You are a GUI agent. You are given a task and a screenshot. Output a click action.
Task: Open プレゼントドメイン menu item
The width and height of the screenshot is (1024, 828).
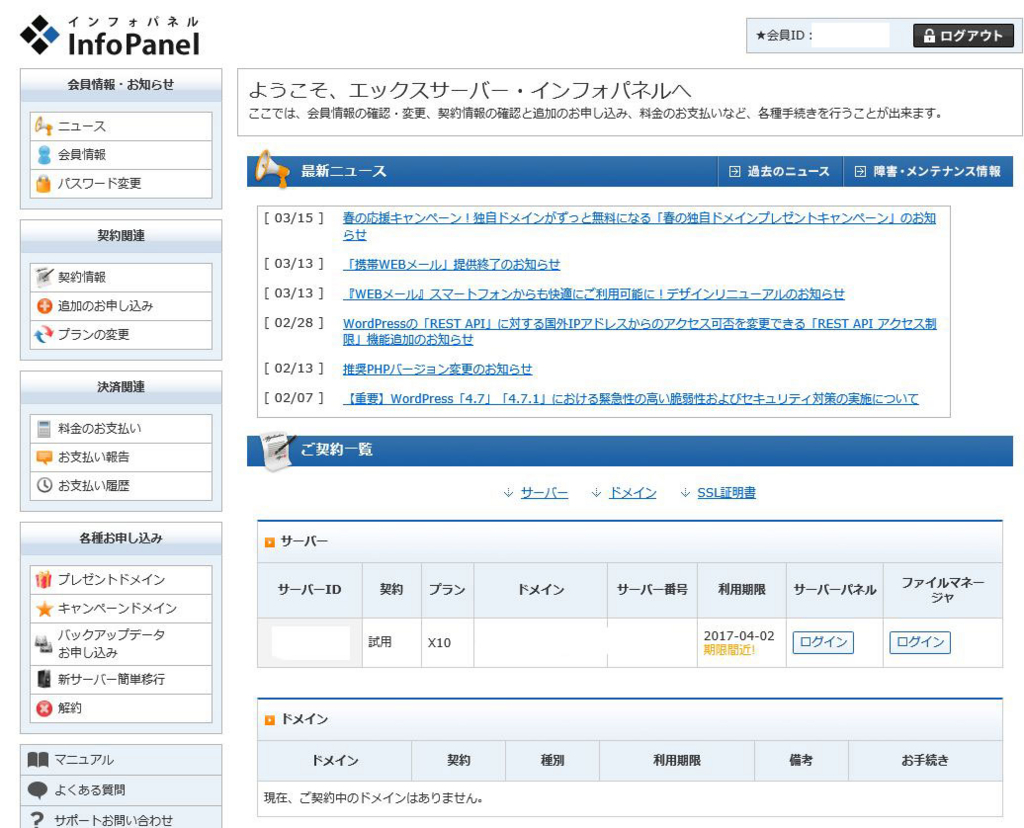121,579
